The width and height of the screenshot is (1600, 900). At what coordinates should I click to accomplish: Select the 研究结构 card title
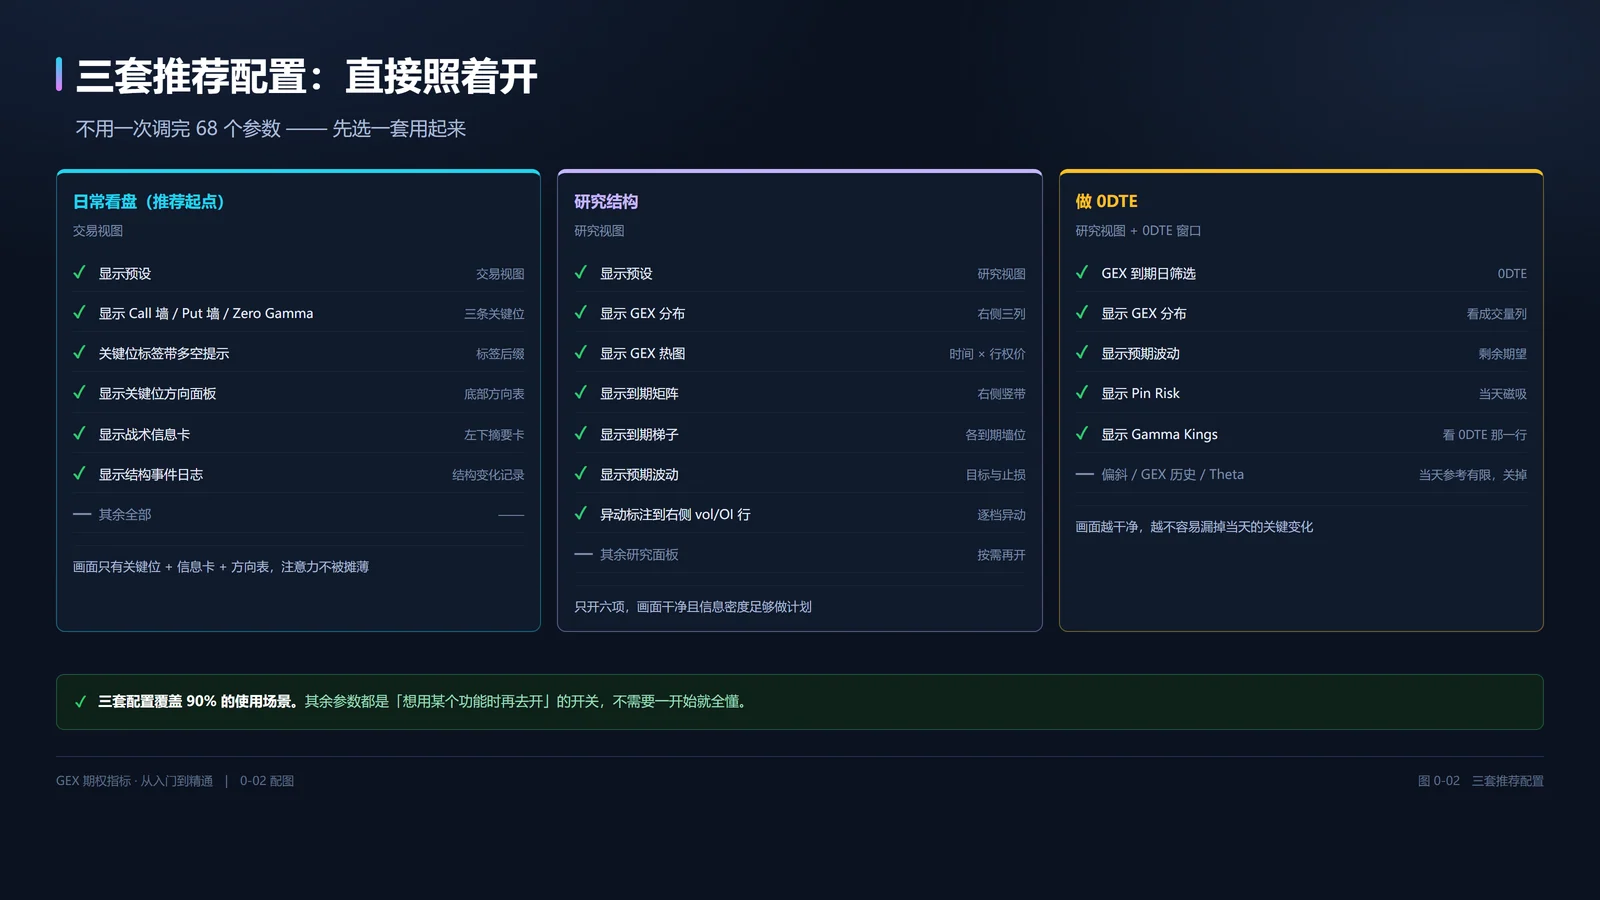point(606,201)
